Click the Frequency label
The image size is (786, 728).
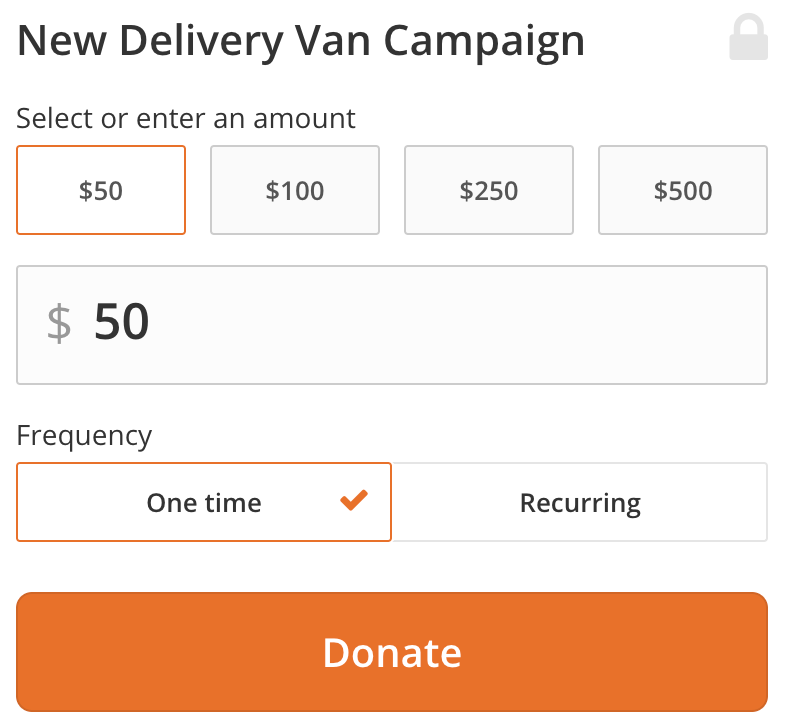pos(84,436)
